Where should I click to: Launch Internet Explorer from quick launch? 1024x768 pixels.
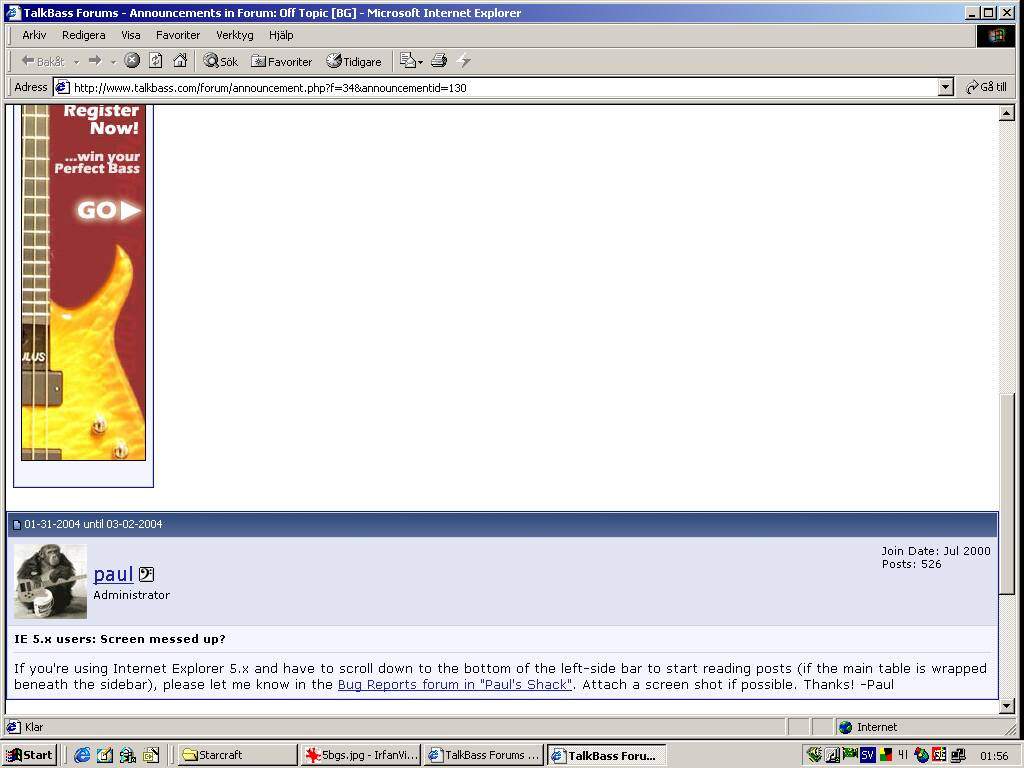82,756
